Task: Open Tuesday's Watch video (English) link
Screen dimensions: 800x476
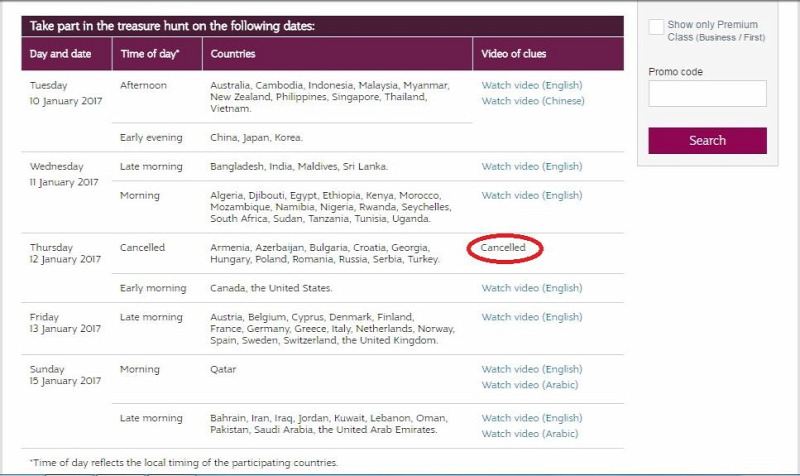Action: pyautogui.click(x=532, y=85)
